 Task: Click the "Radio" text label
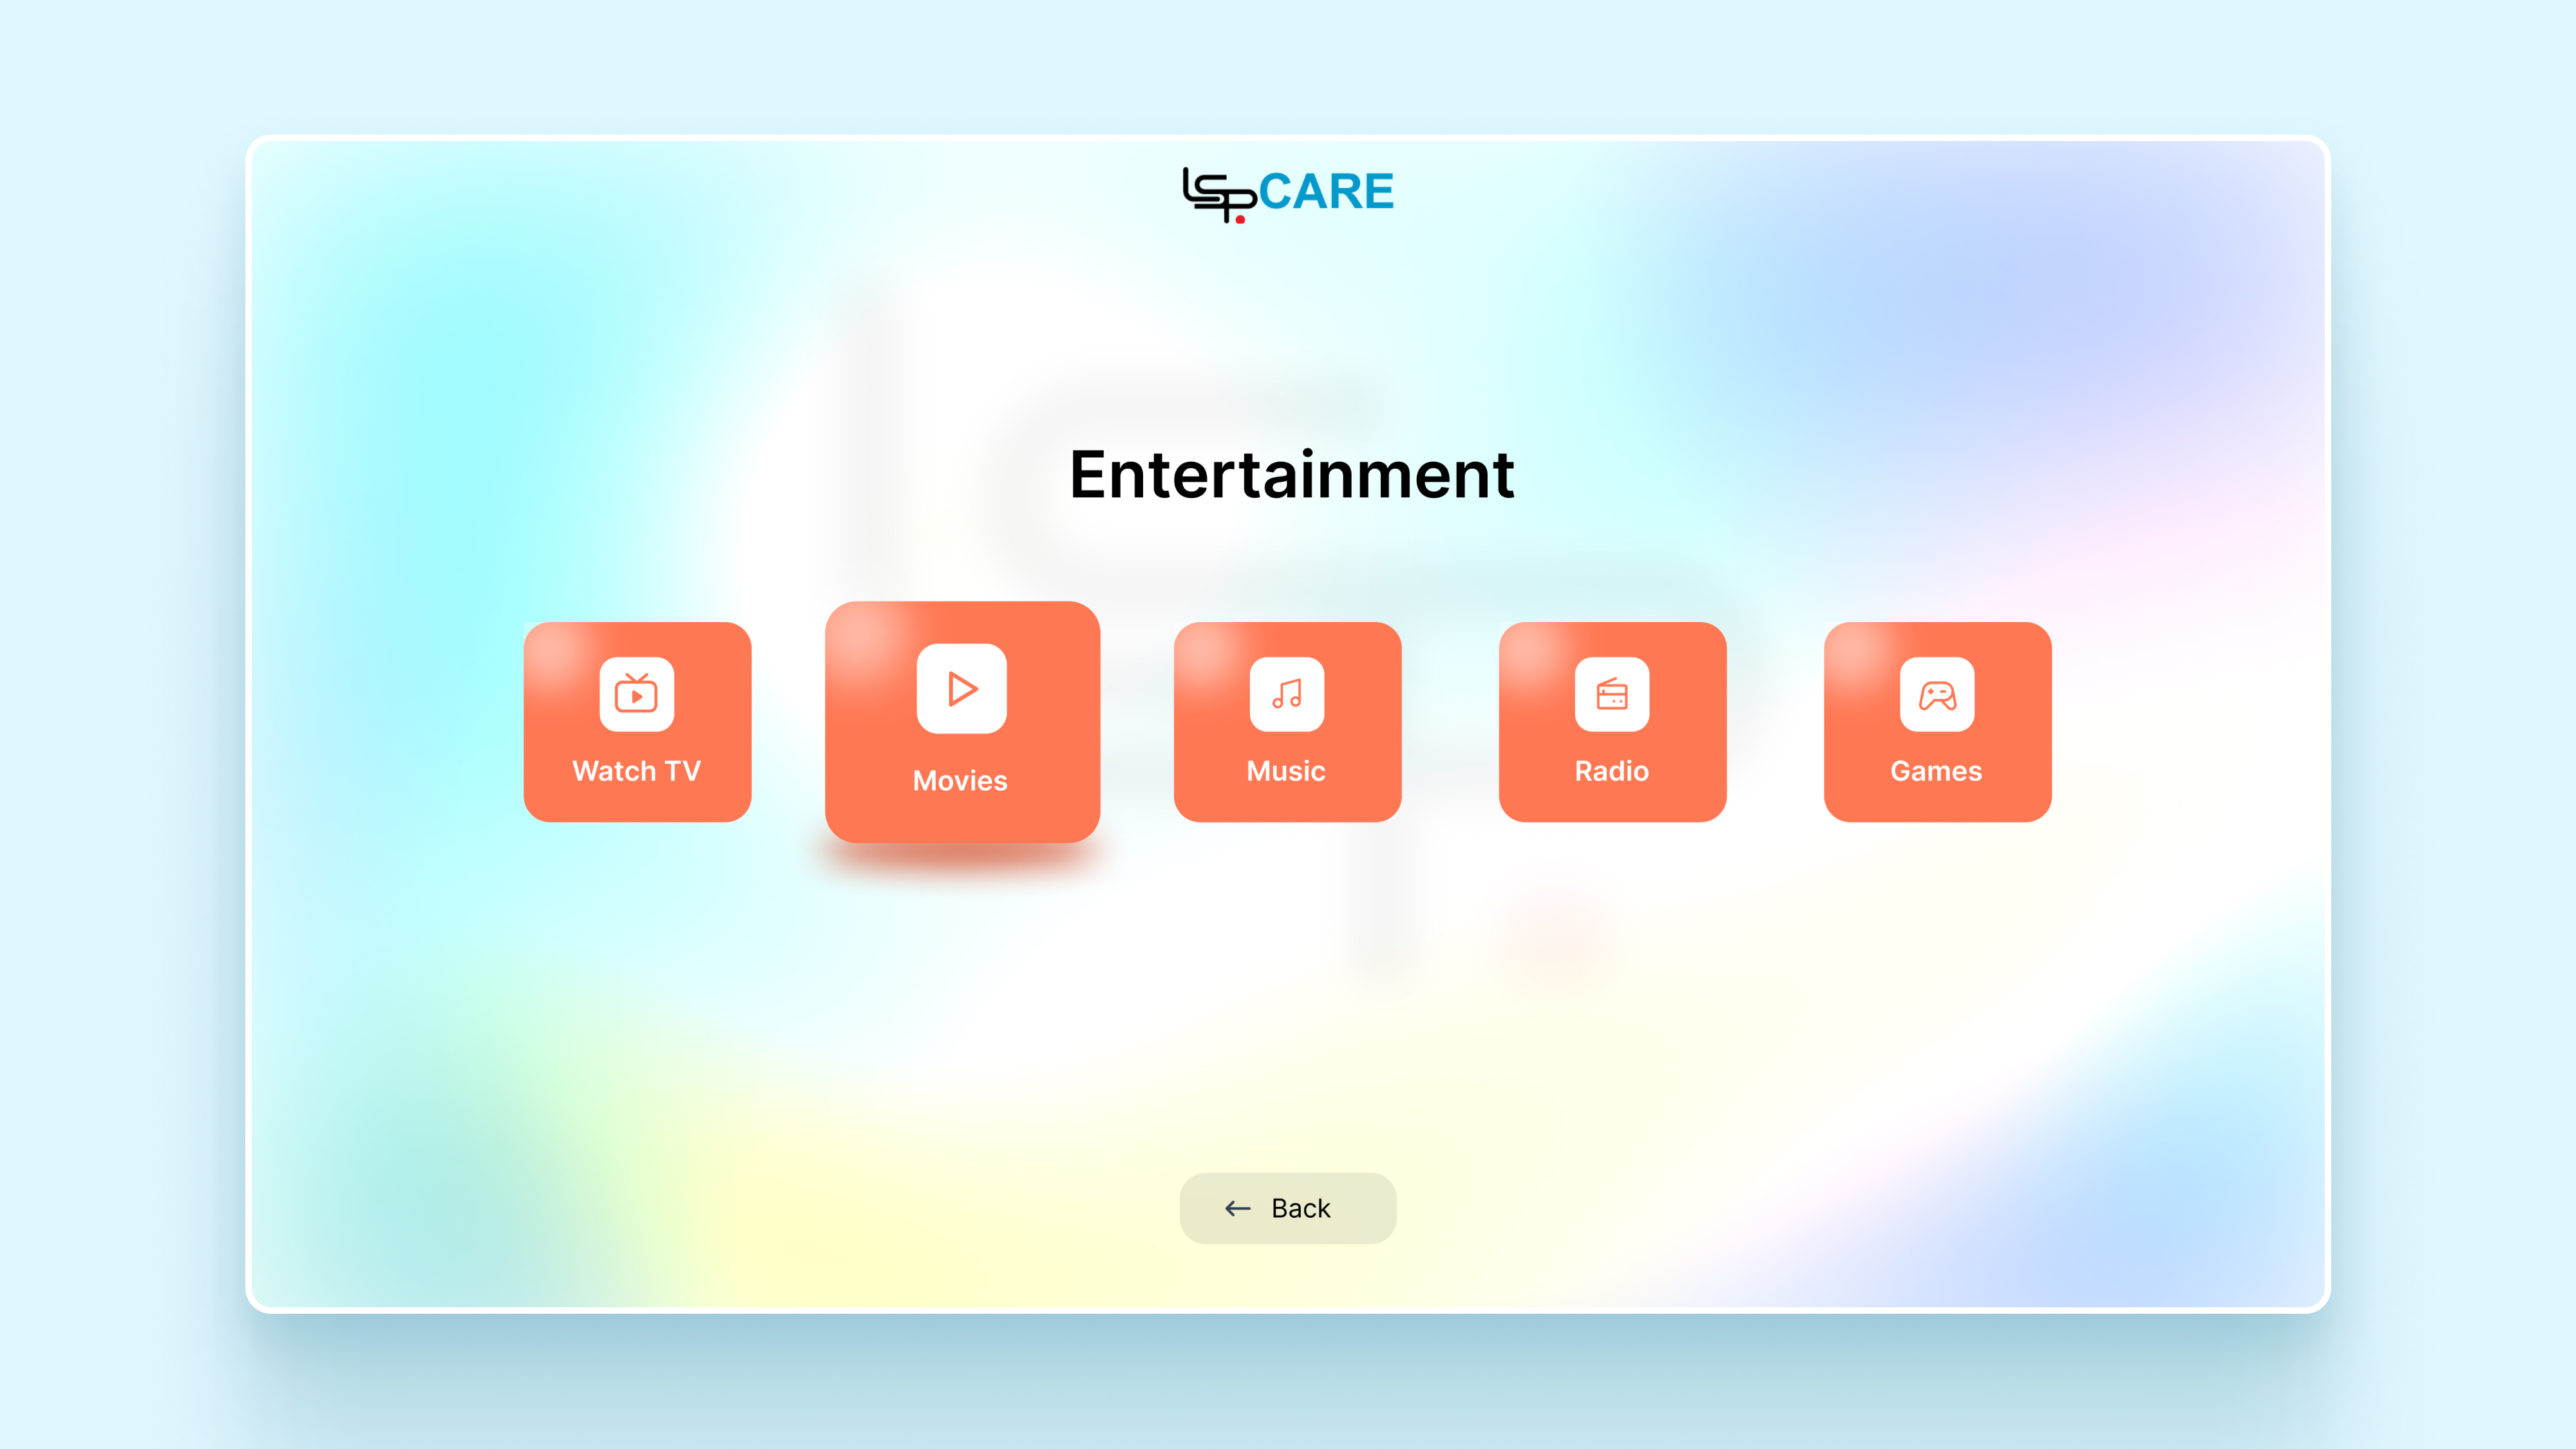tap(1611, 771)
